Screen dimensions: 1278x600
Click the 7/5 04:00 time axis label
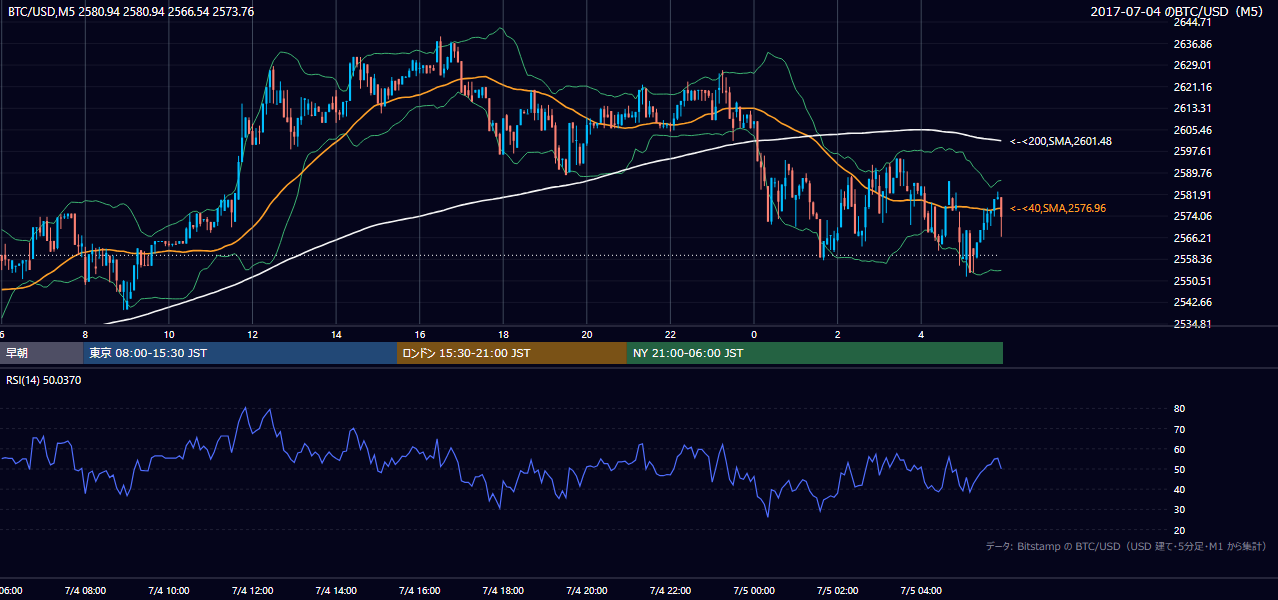coord(922,591)
